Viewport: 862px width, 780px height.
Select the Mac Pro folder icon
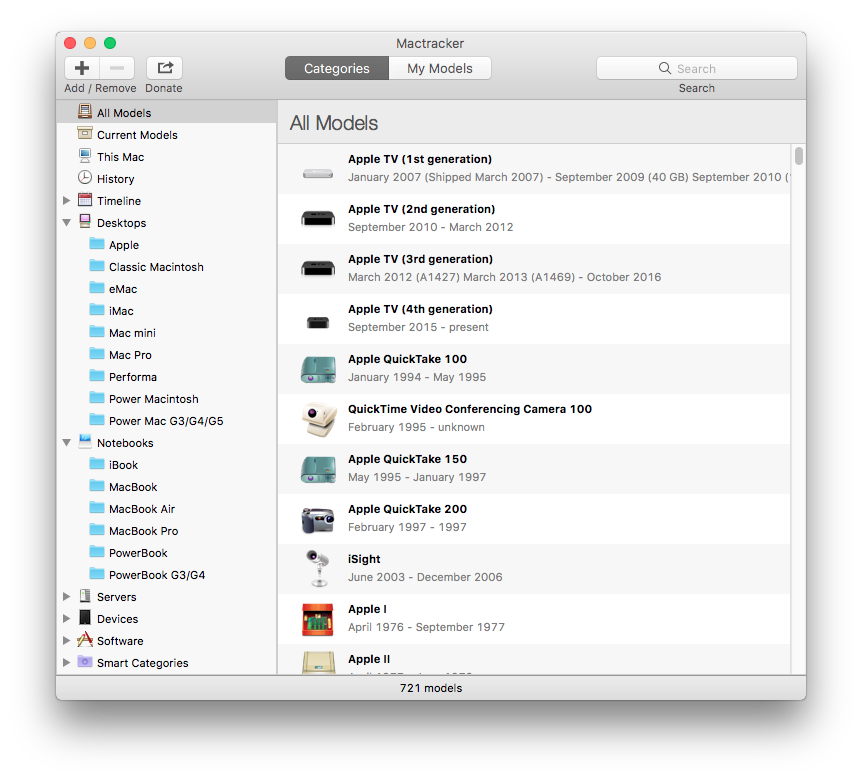(x=97, y=355)
